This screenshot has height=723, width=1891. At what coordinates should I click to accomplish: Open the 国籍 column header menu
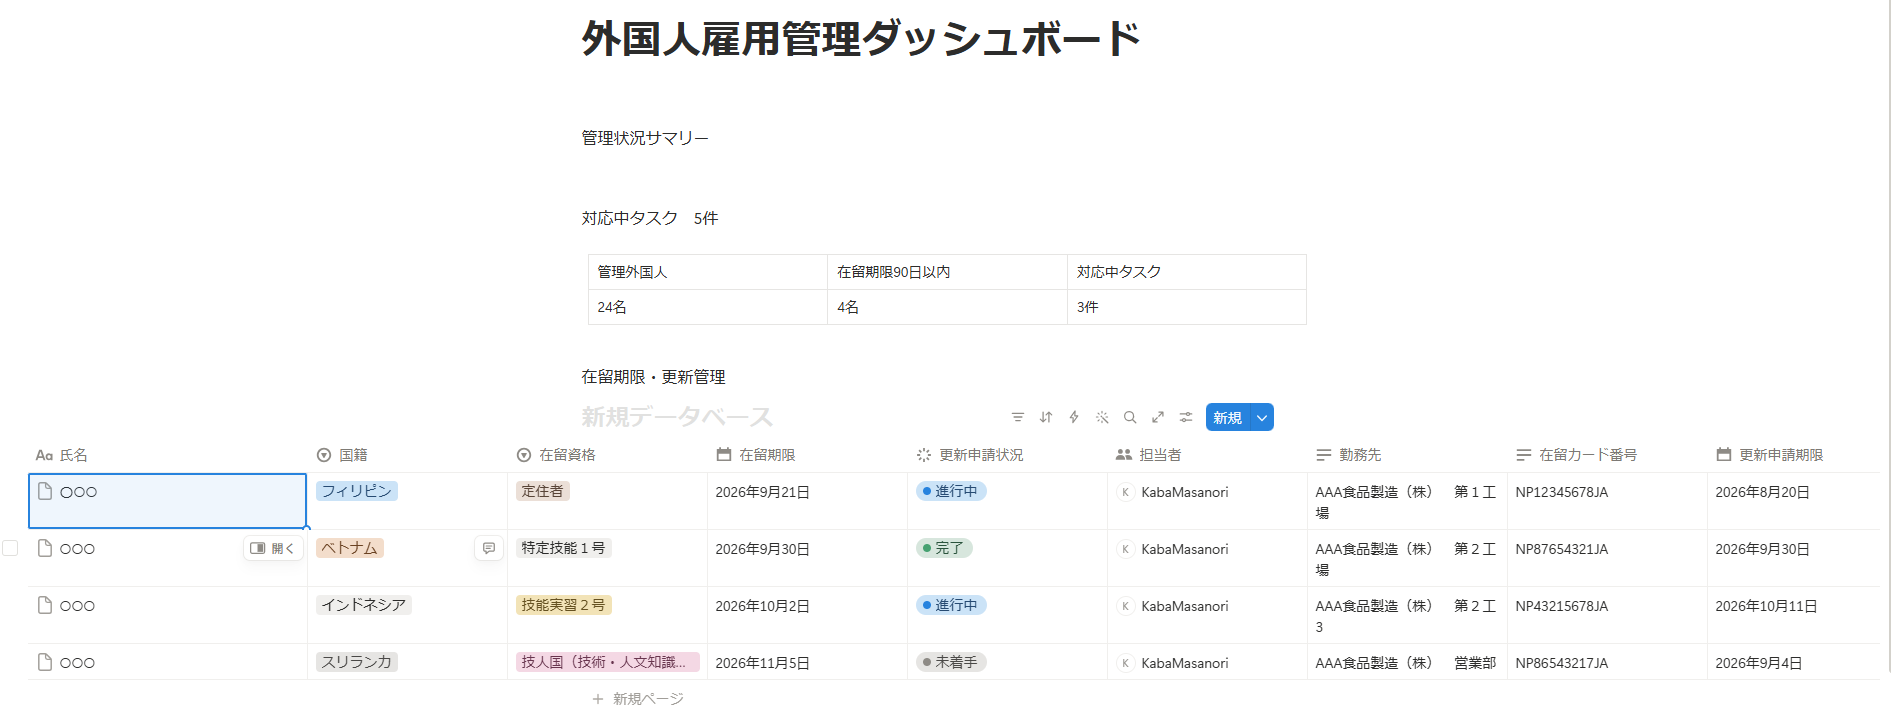click(x=407, y=455)
